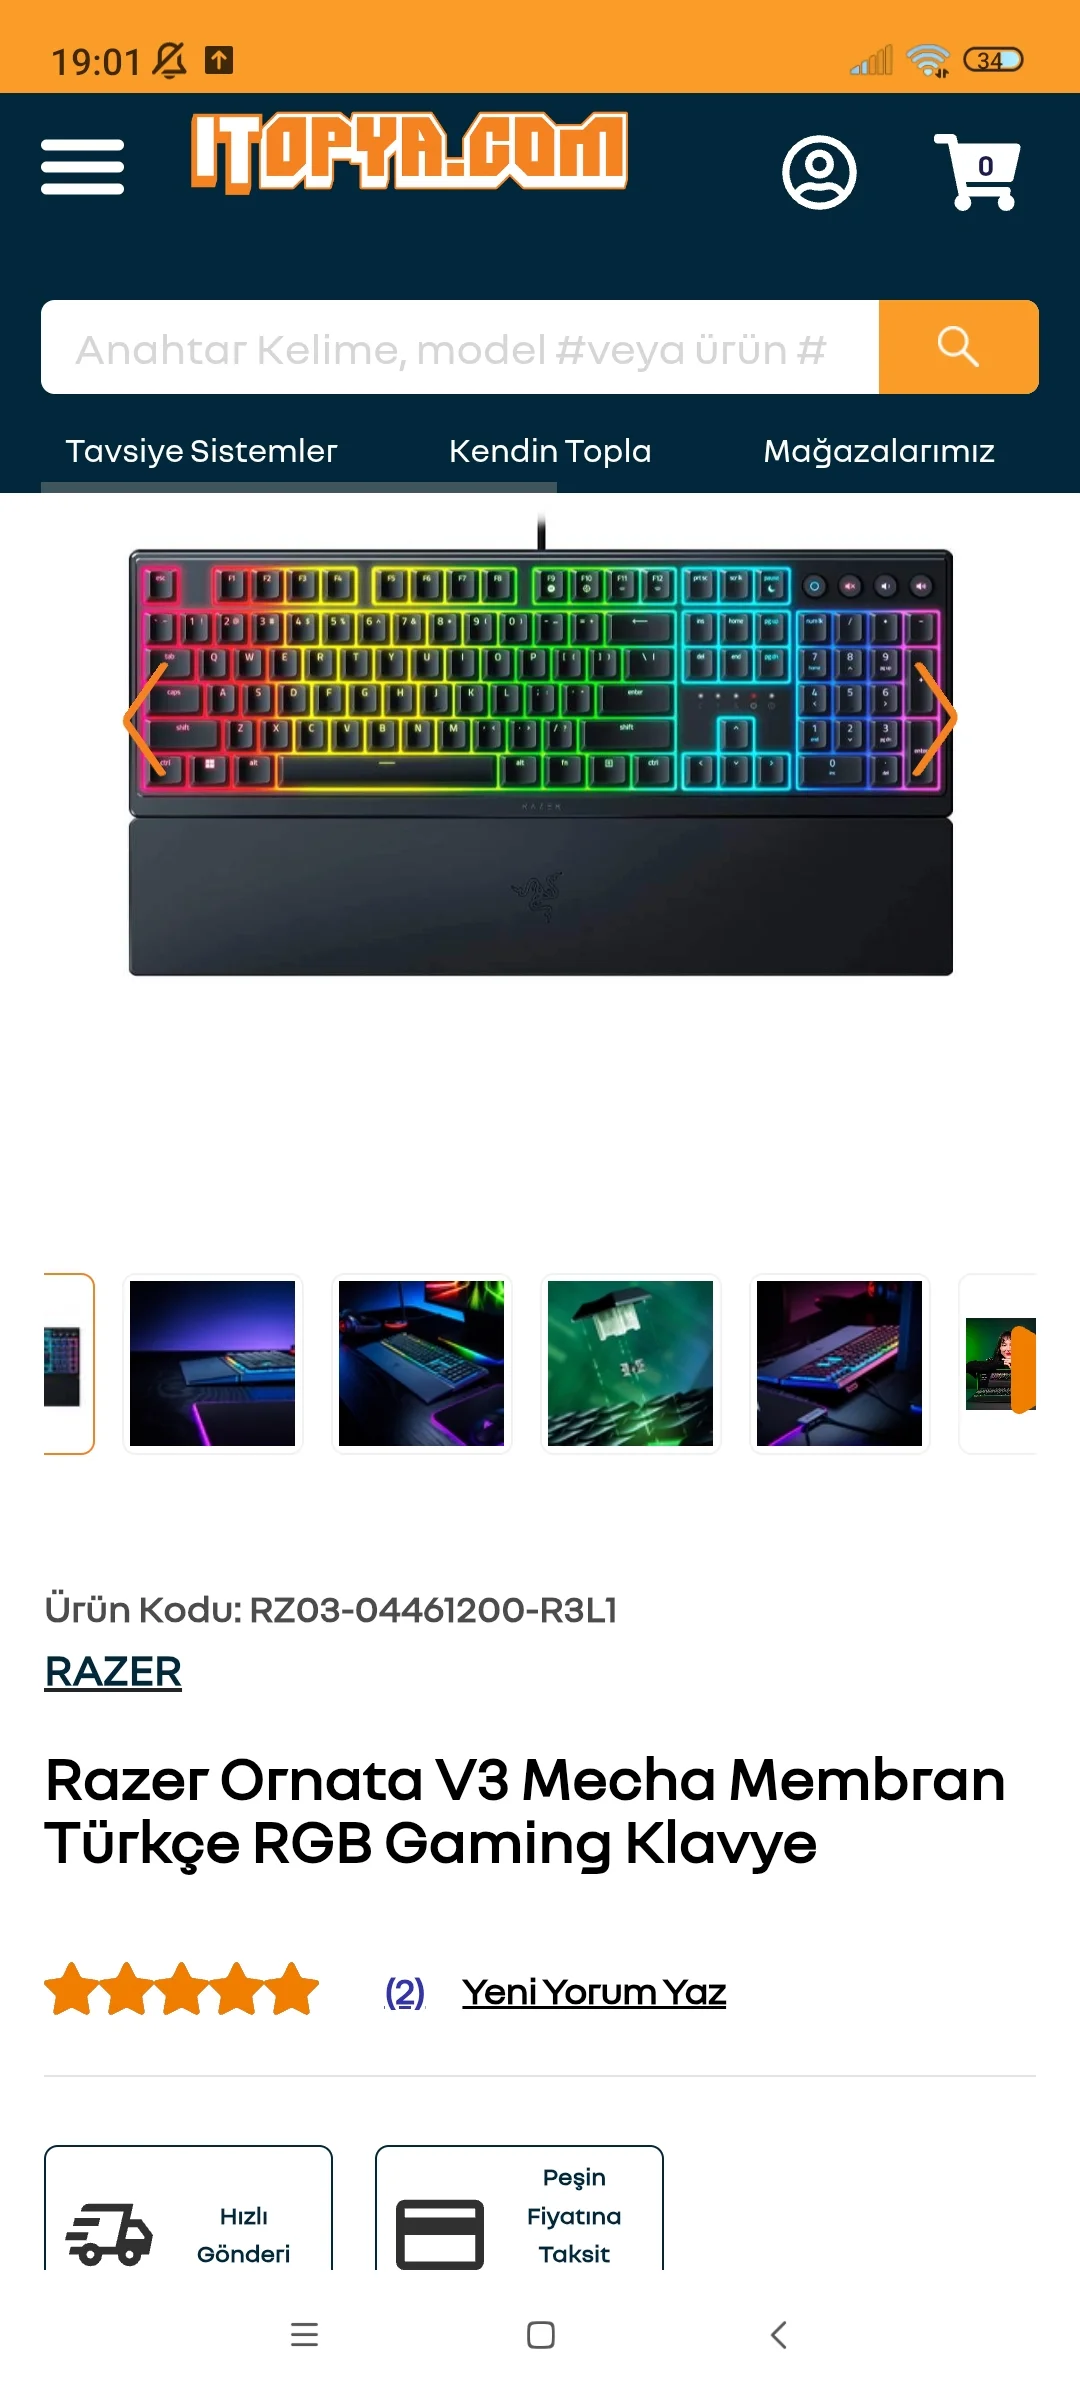1080x2400 pixels.
Task: Open Tavsiye Sistemler tab
Action: [x=201, y=451]
